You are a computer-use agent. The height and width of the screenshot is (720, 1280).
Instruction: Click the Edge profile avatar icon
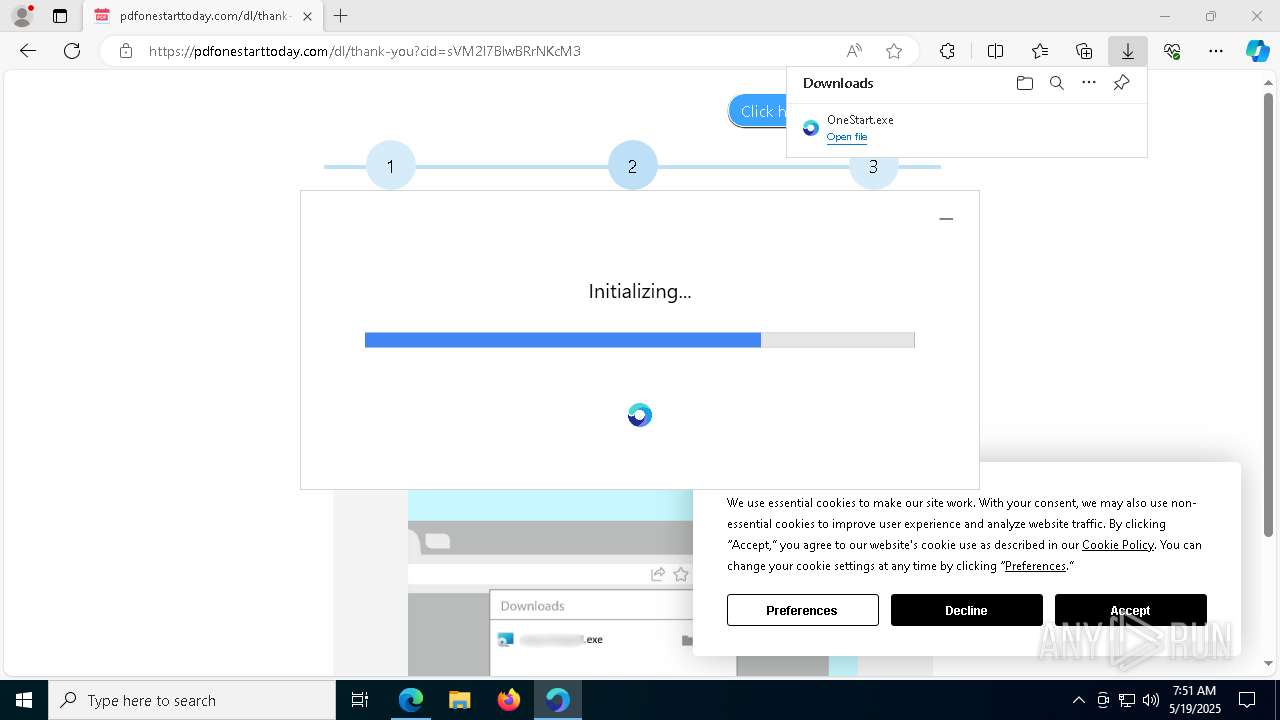point(22,16)
